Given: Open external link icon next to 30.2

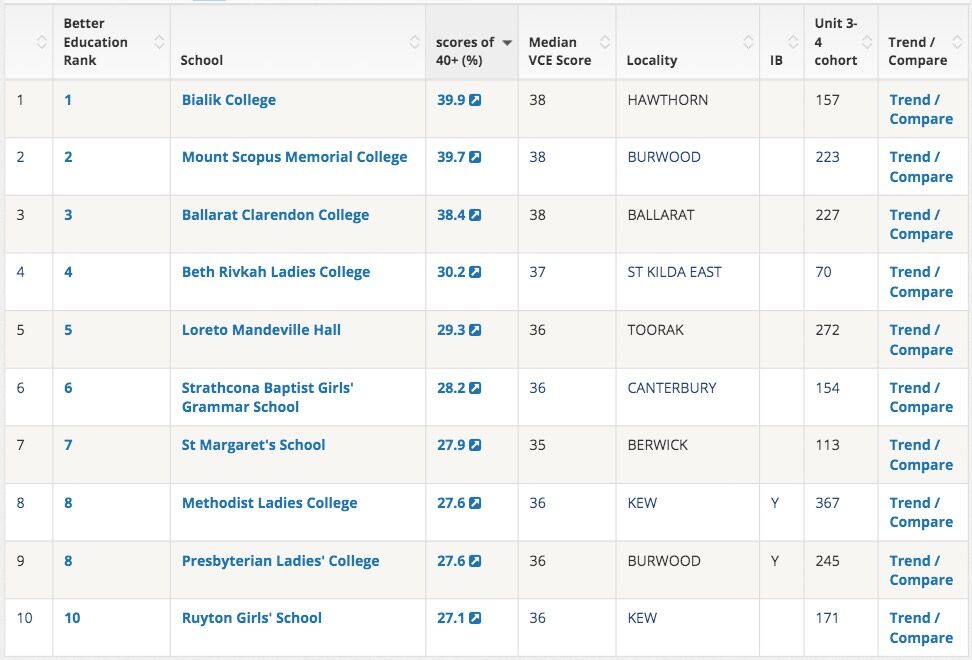Looking at the screenshot, I should coord(476,272).
